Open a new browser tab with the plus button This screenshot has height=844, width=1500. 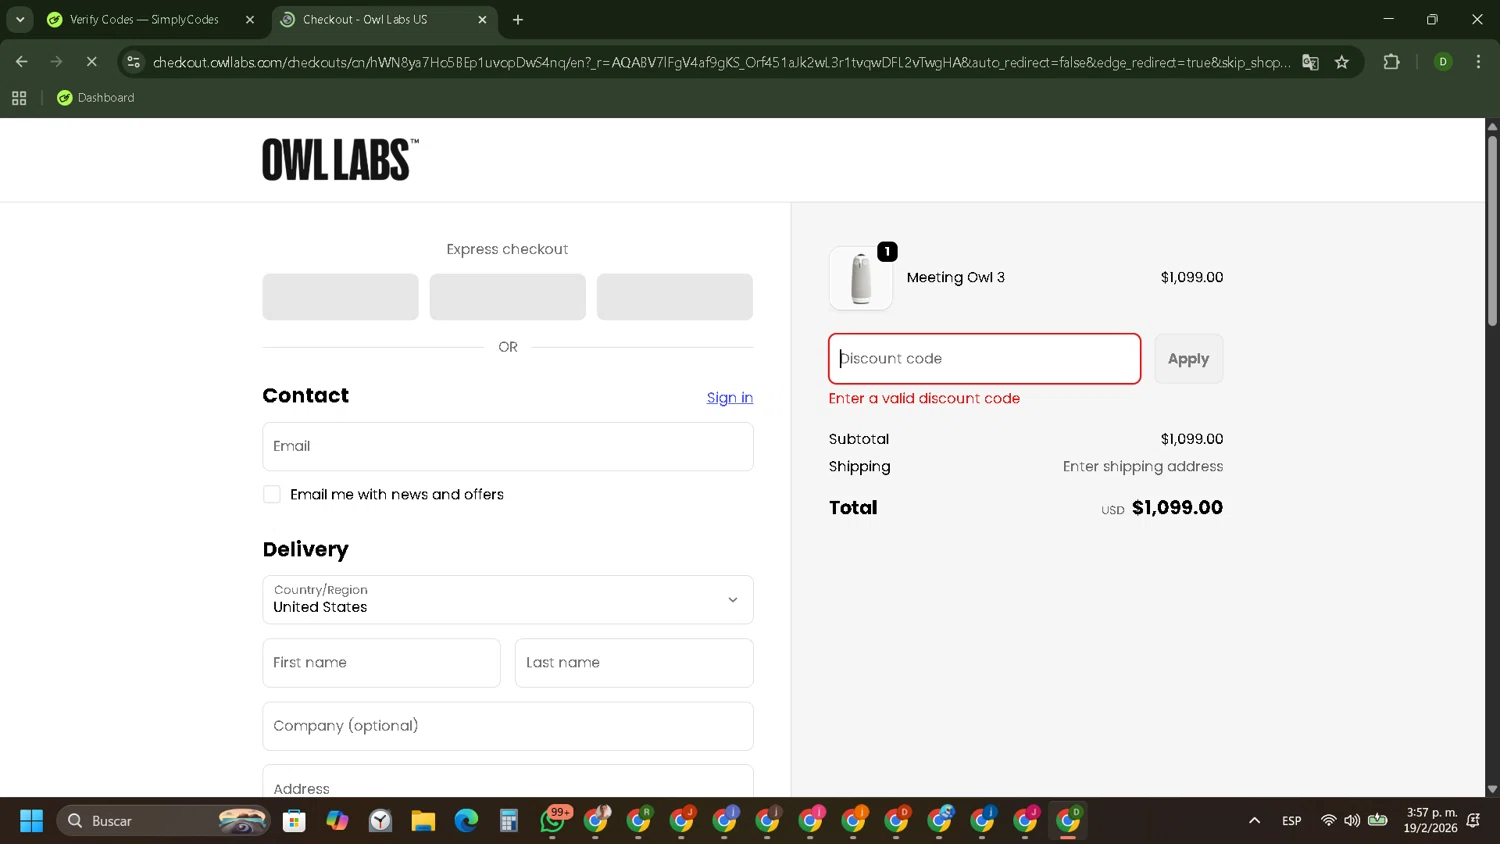tap(517, 20)
